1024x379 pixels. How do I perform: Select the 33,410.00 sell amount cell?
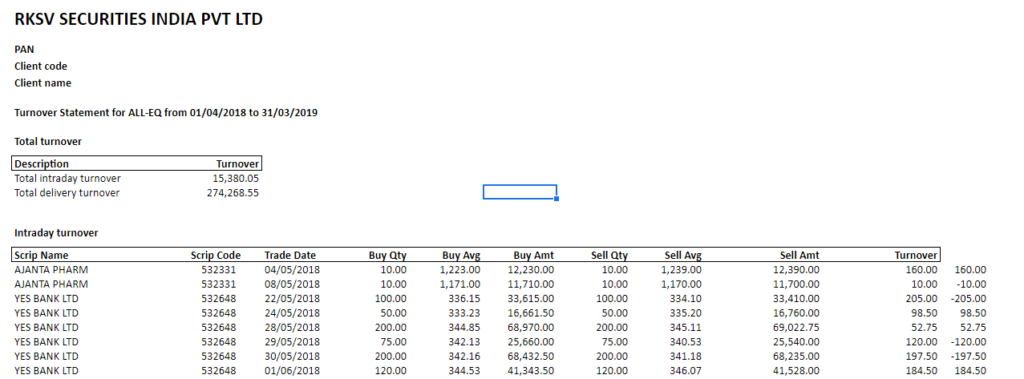(796, 298)
